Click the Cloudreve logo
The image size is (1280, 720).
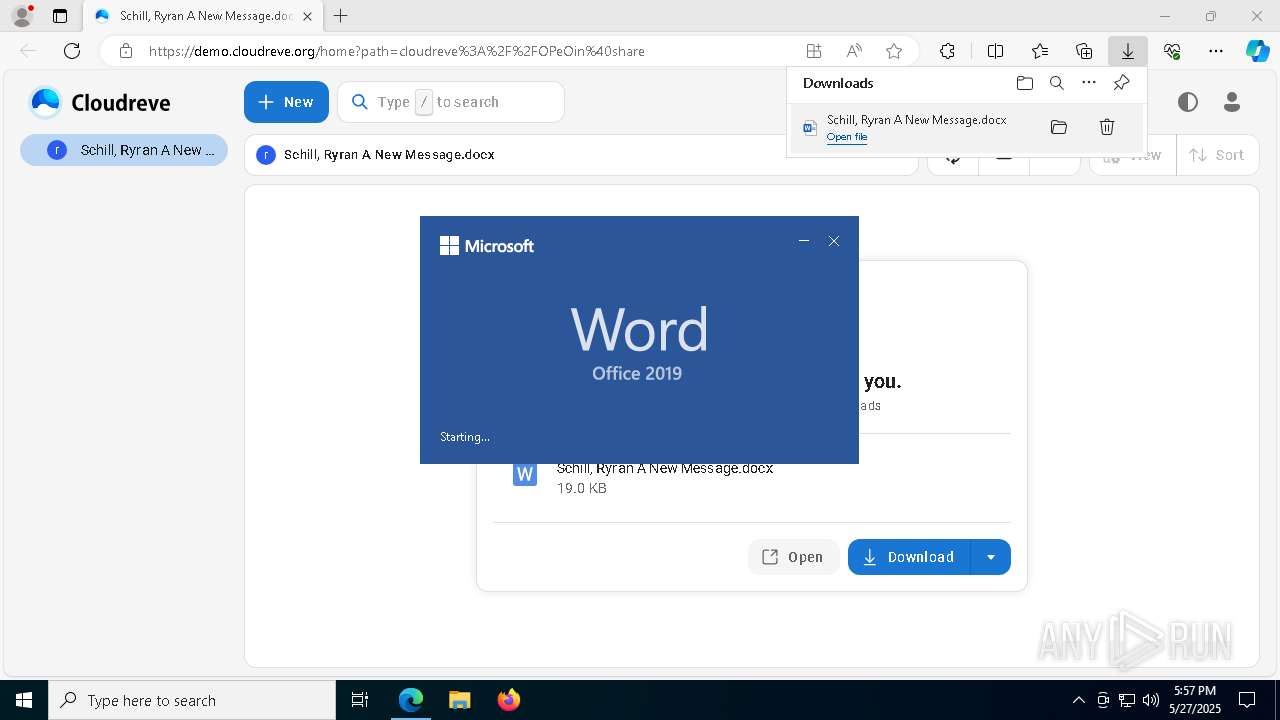tap(100, 102)
